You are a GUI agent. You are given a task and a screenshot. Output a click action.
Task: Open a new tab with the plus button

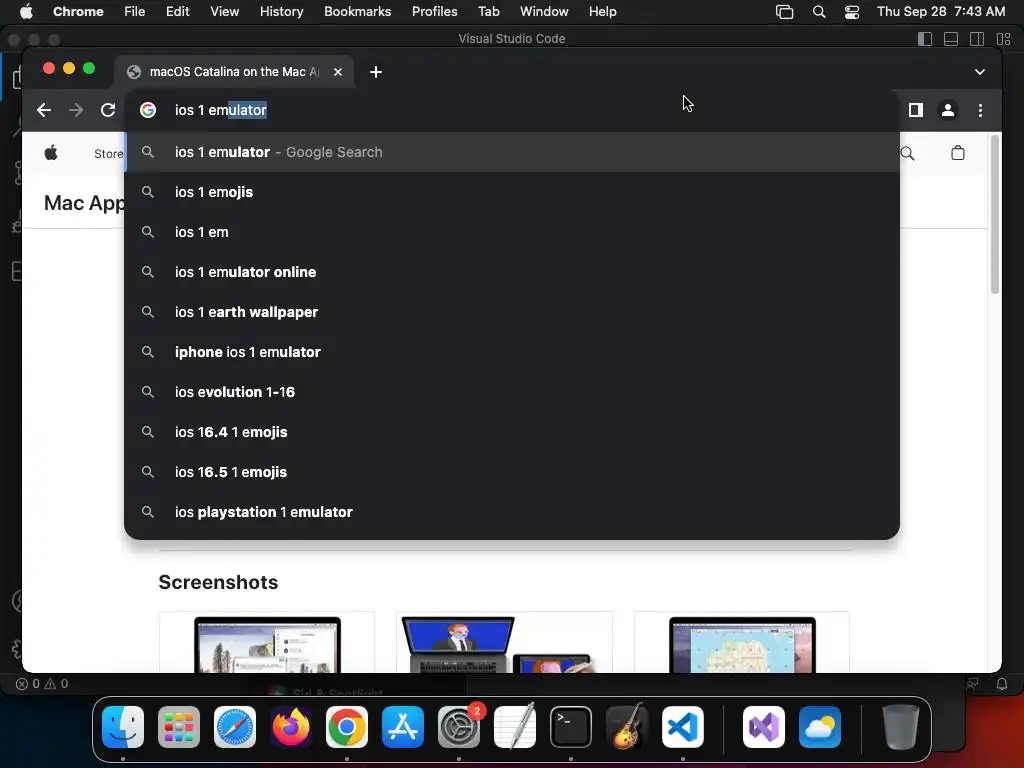click(376, 72)
